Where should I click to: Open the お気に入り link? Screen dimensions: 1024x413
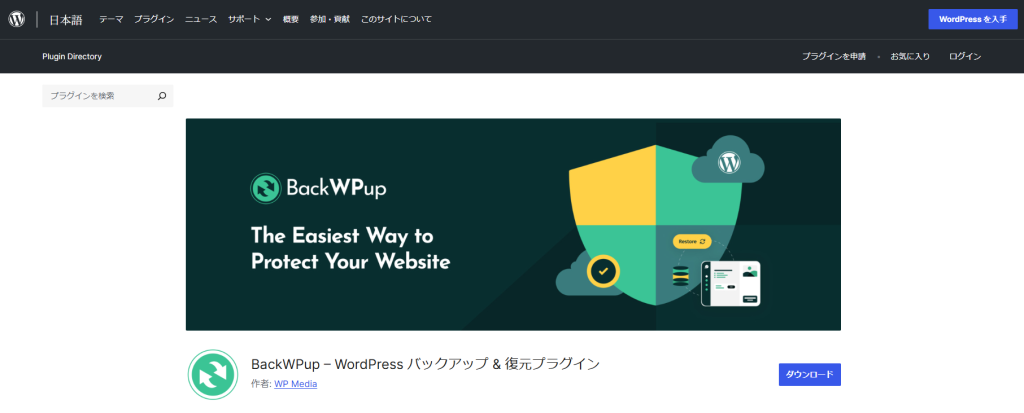pos(910,57)
